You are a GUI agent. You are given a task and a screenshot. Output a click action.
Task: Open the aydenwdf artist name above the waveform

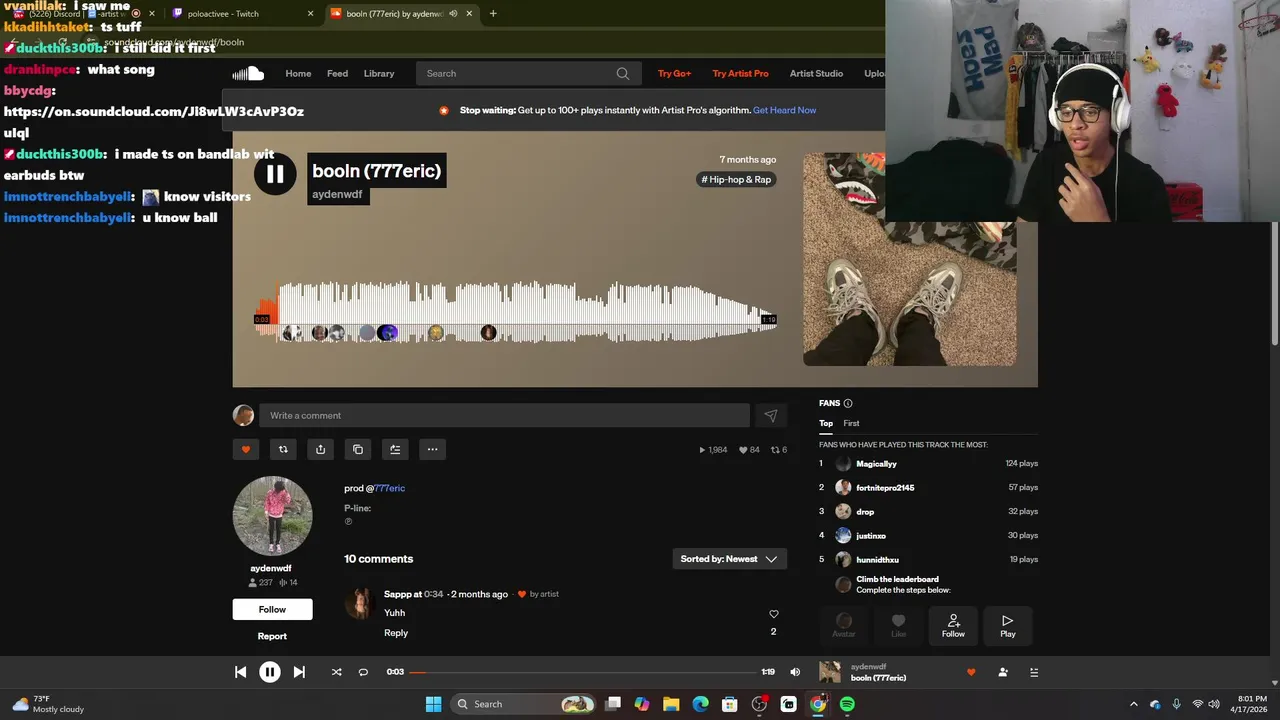point(337,194)
